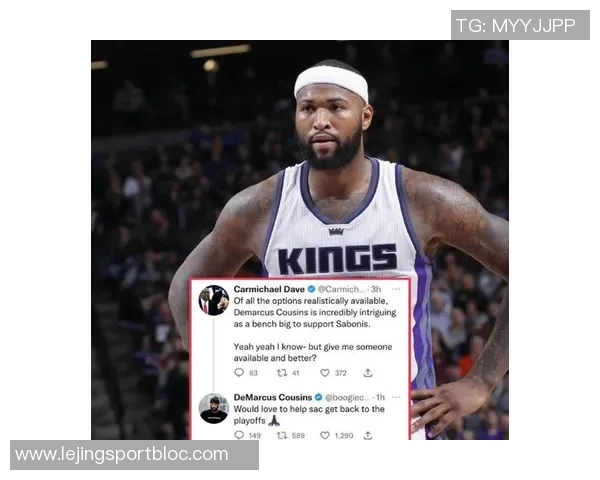
Task: Open DeMarcus Cousins' profile avatar
Action: coord(214,408)
